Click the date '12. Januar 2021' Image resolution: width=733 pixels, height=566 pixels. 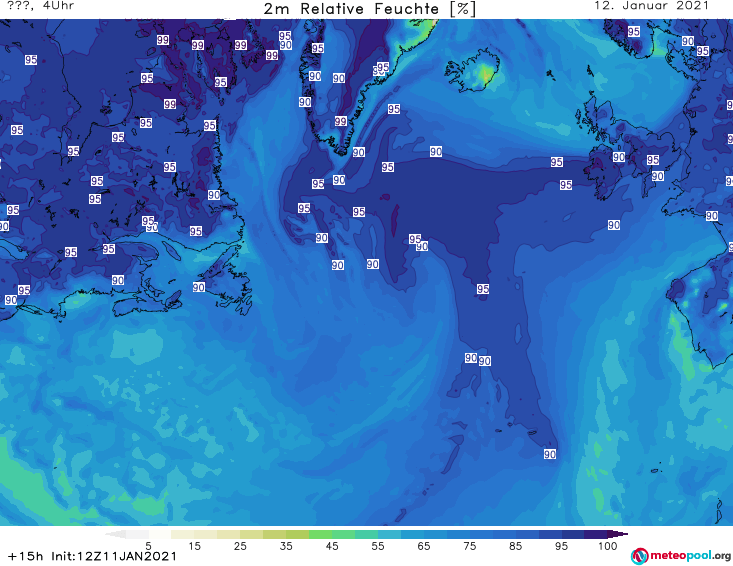(651, 6)
